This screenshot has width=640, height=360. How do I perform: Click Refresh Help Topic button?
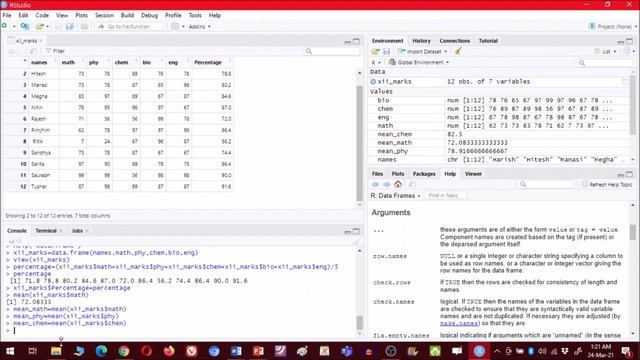tap(607, 184)
